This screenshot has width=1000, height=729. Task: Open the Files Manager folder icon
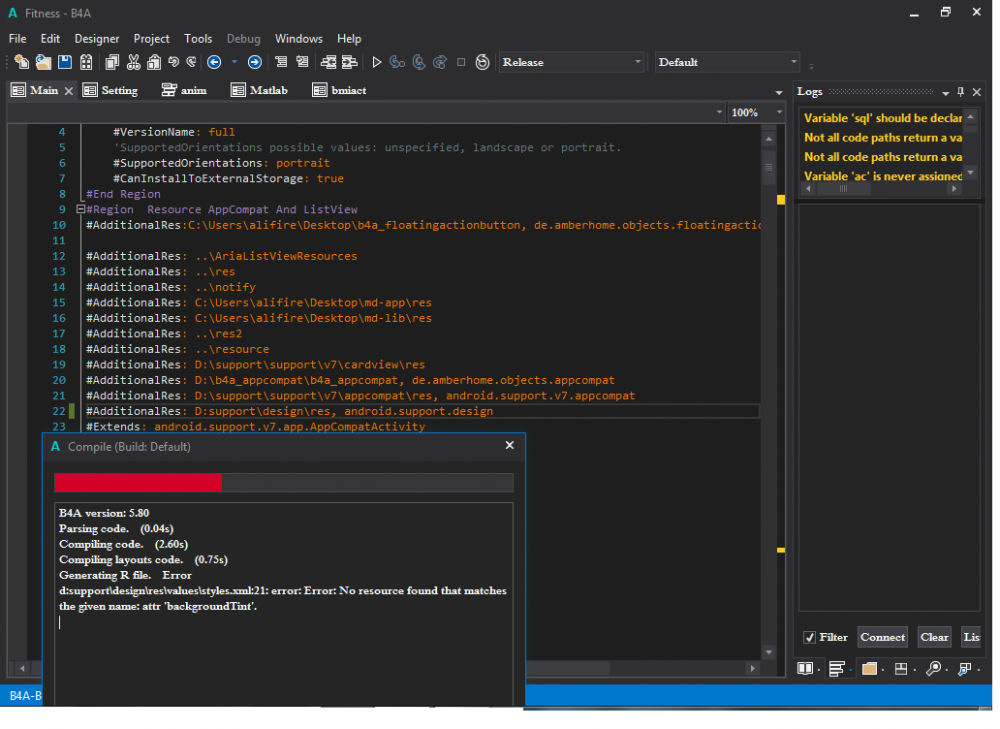(x=869, y=668)
